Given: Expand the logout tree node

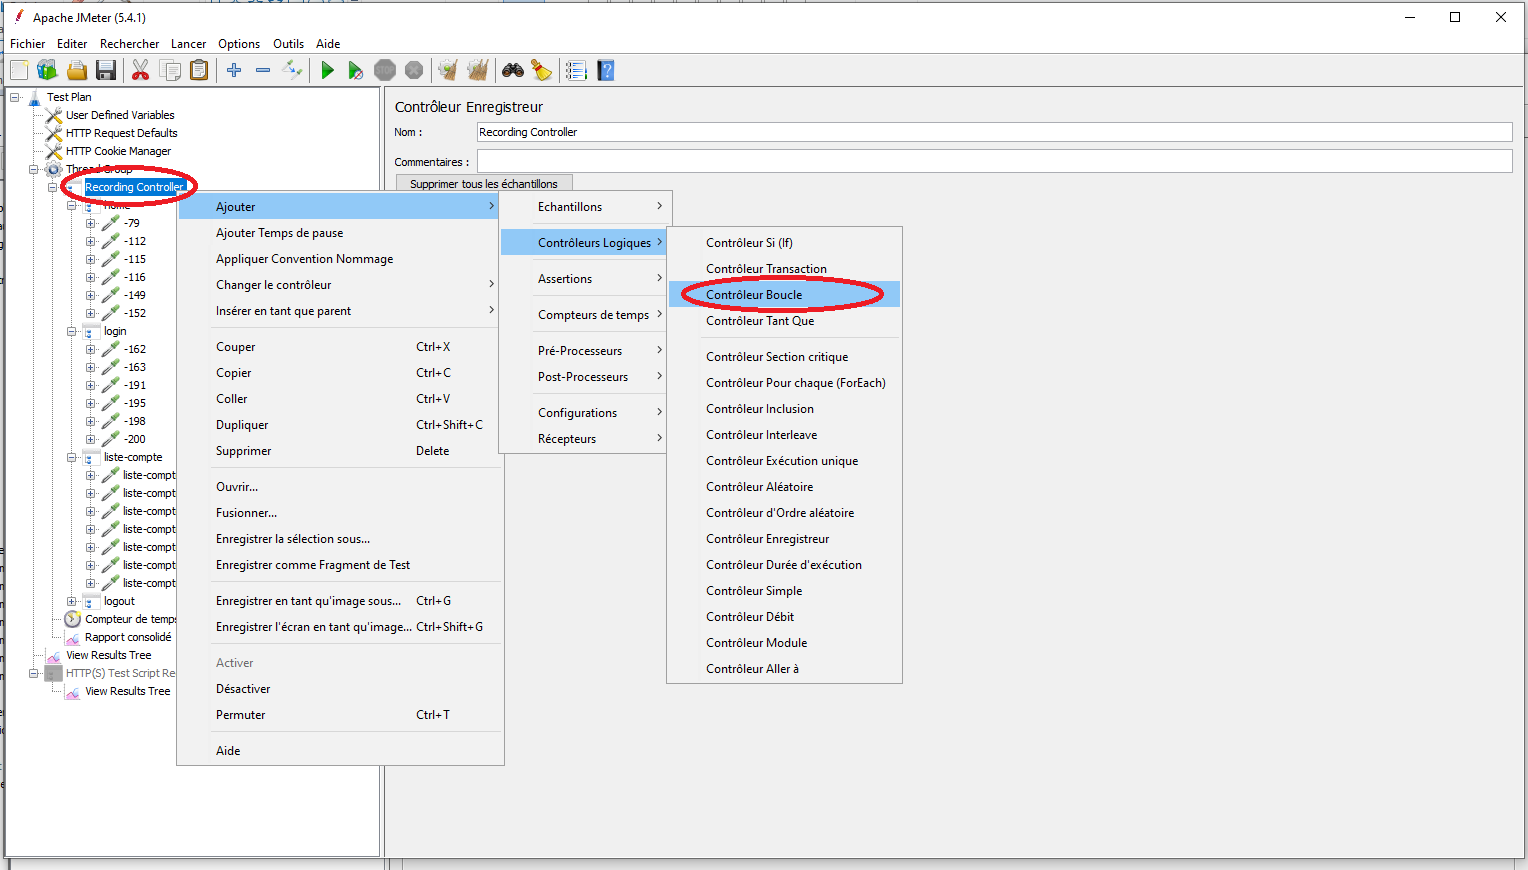Looking at the screenshot, I should (72, 601).
